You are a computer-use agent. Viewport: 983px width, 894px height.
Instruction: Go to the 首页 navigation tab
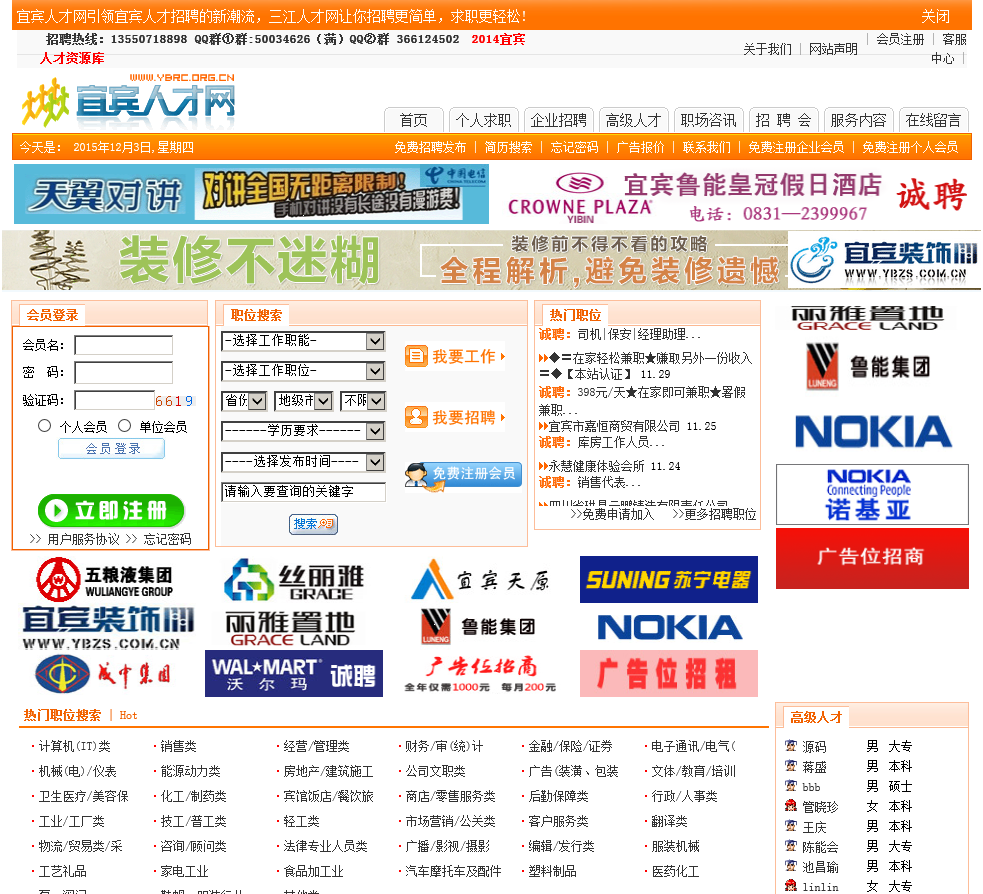click(414, 120)
